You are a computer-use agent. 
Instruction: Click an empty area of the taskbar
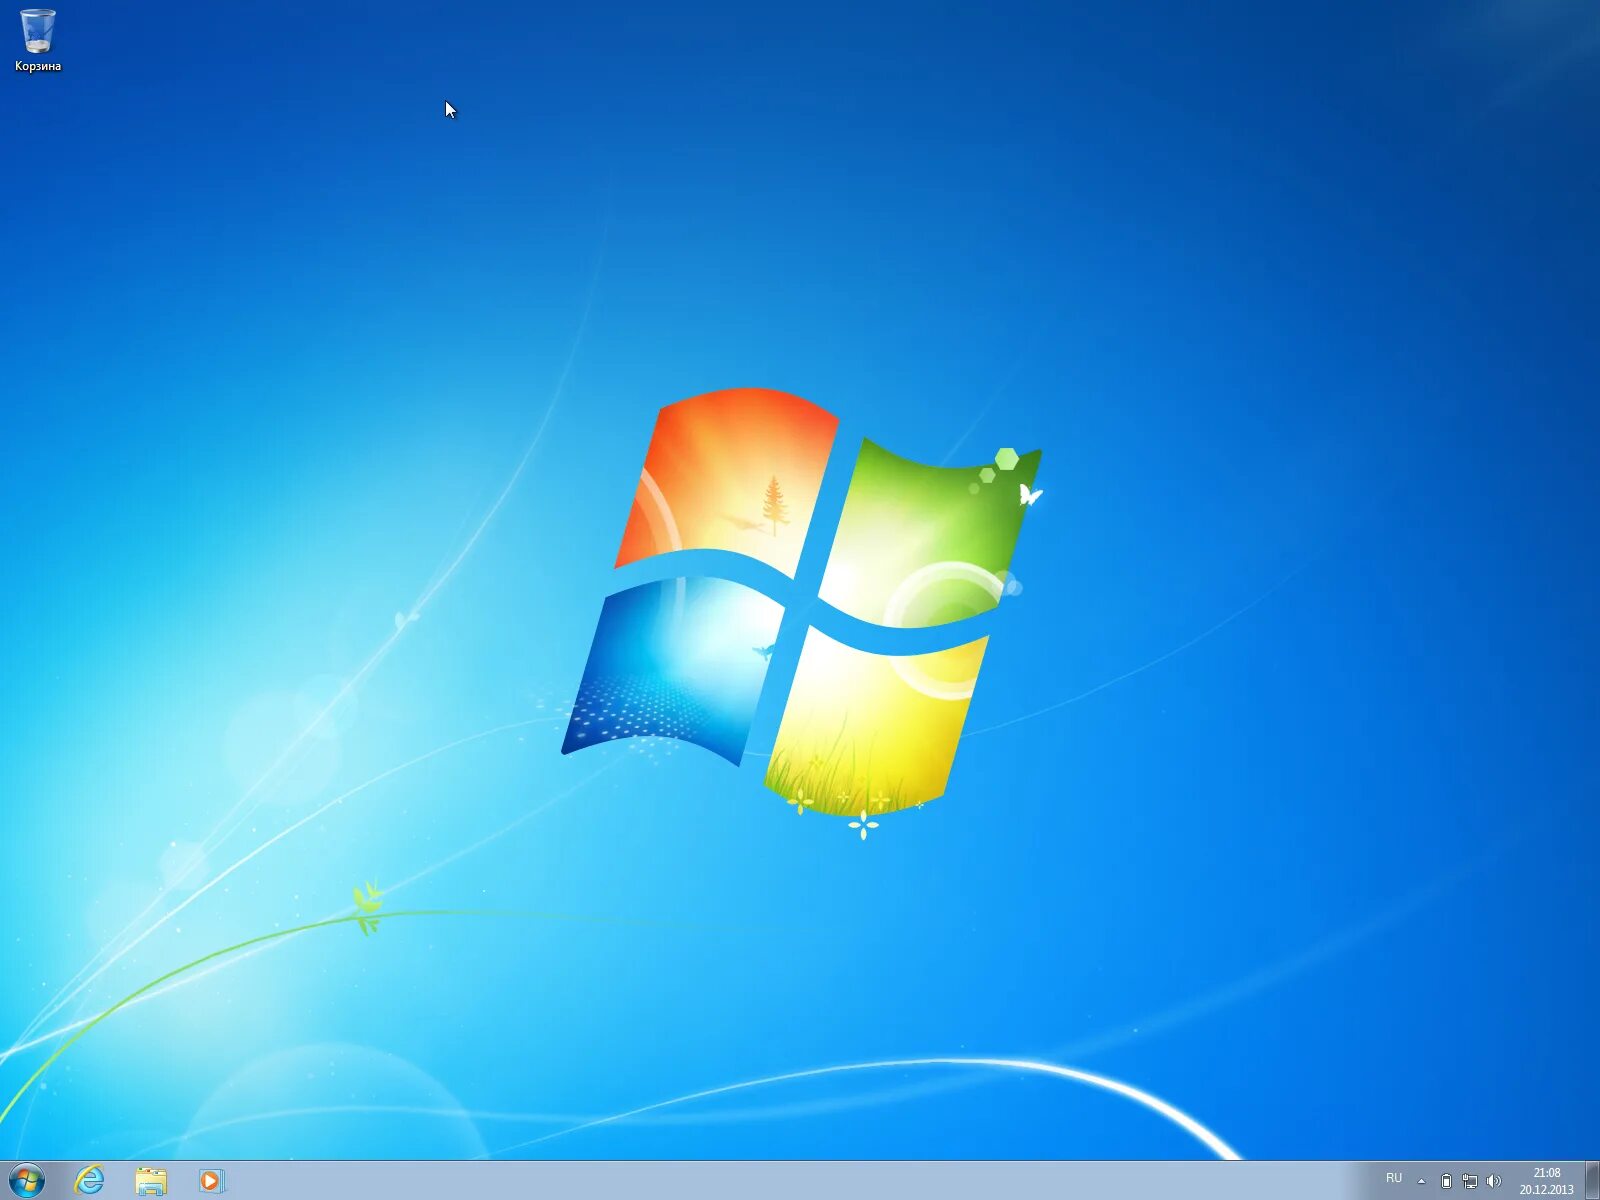click(700, 1181)
